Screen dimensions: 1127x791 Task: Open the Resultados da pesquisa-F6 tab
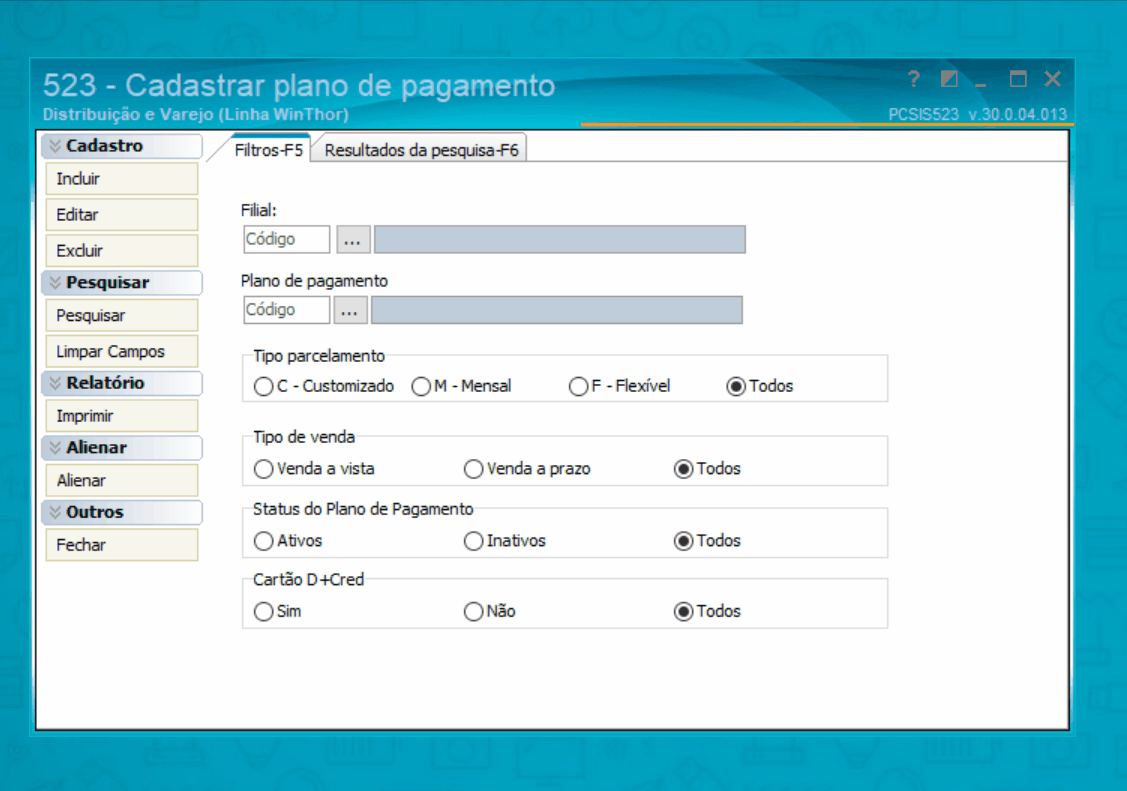point(421,150)
